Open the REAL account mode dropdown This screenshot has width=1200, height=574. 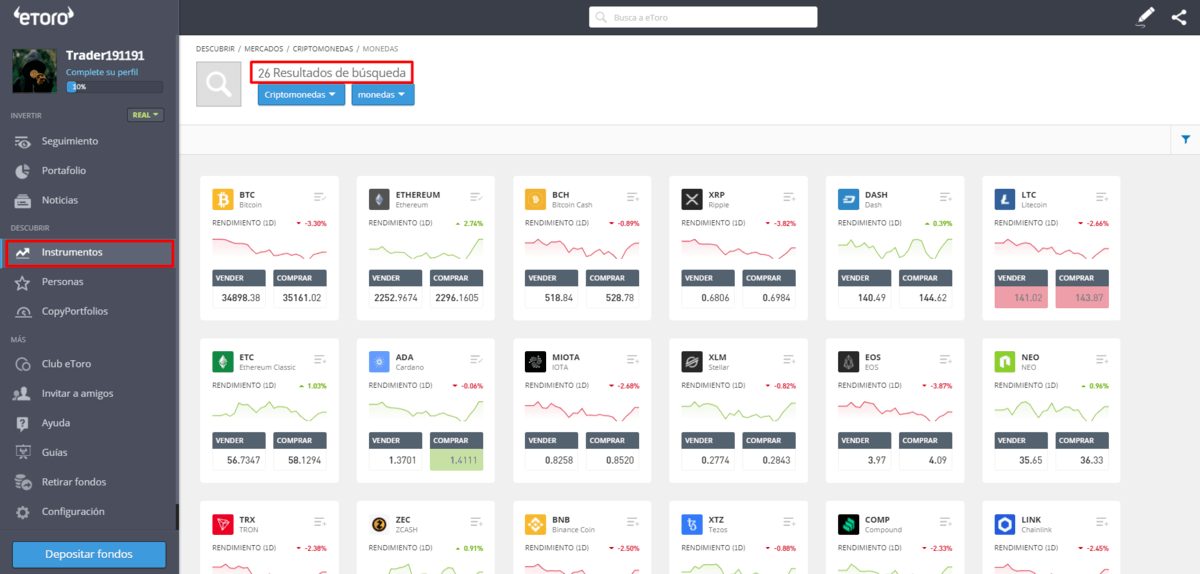pos(146,115)
